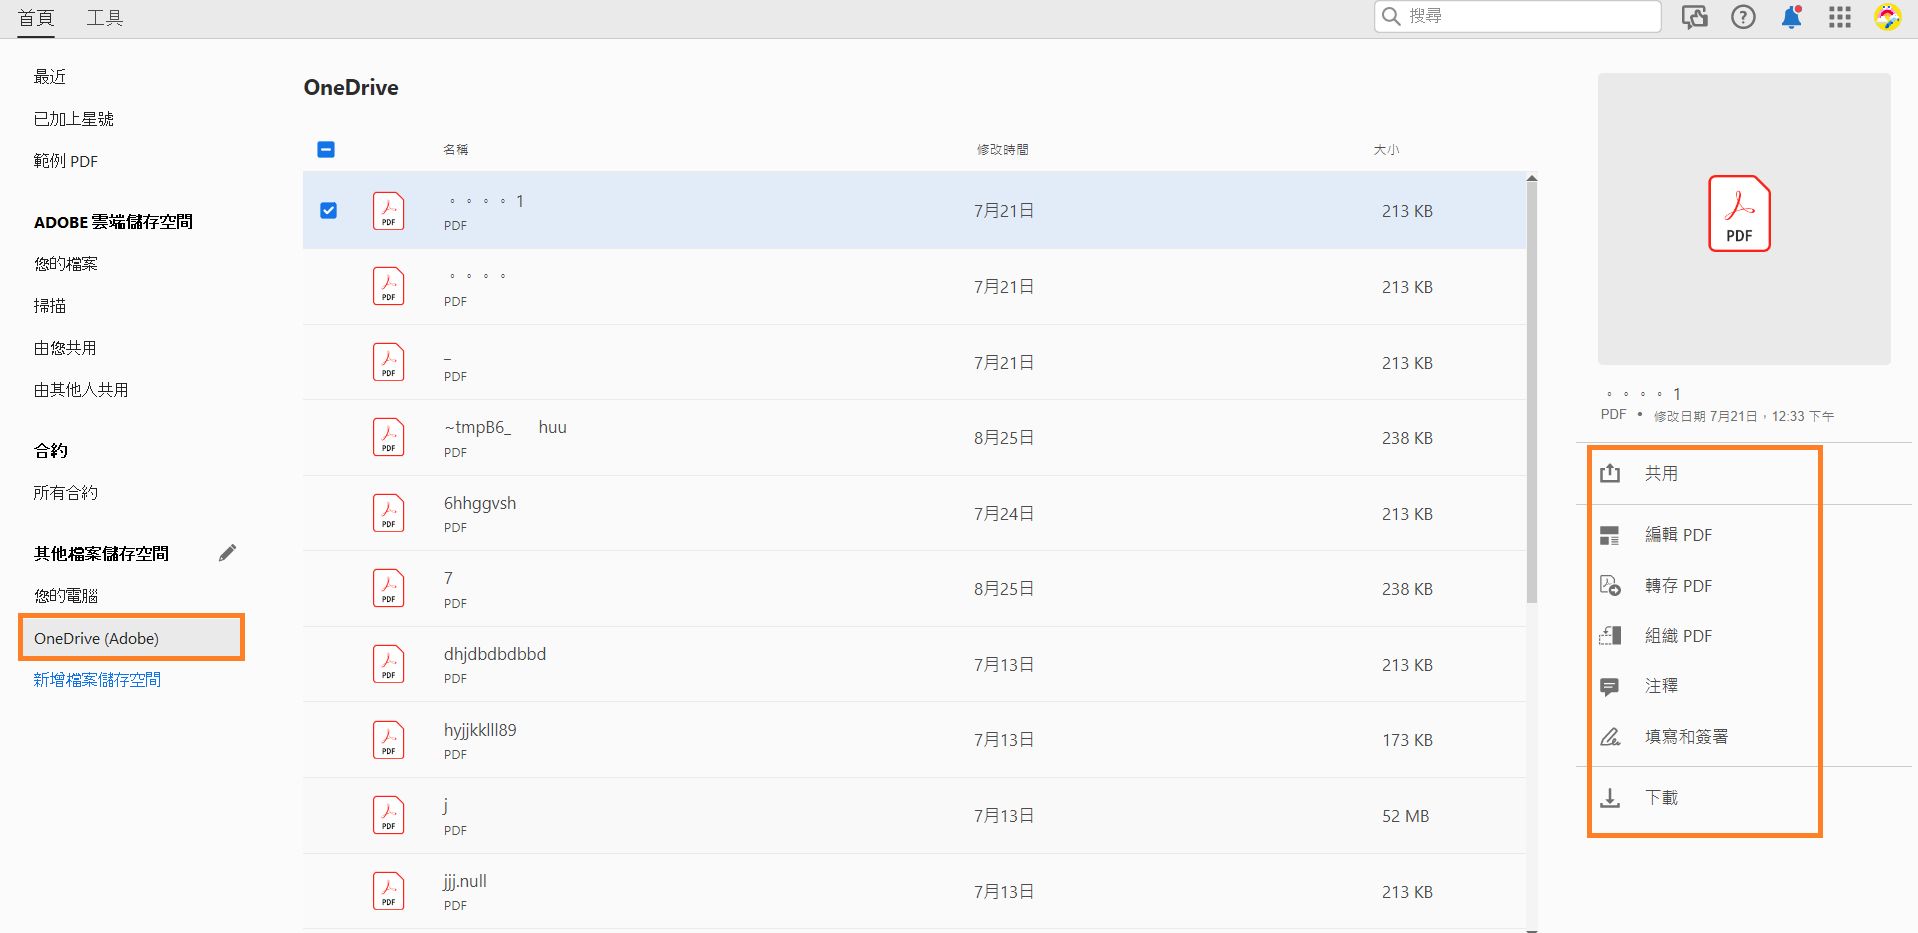Open 範例 PDF in sidebar

click(x=66, y=161)
